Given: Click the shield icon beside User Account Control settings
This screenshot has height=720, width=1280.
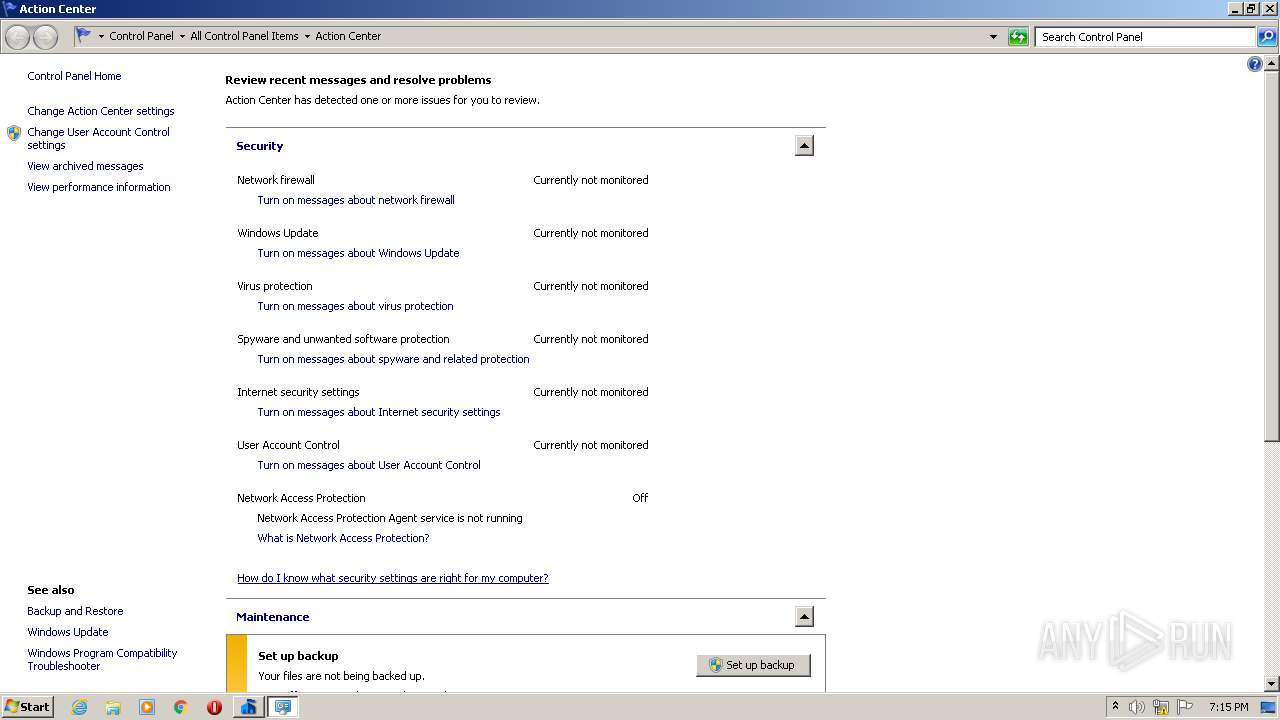Looking at the screenshot, I should (14, 132).
